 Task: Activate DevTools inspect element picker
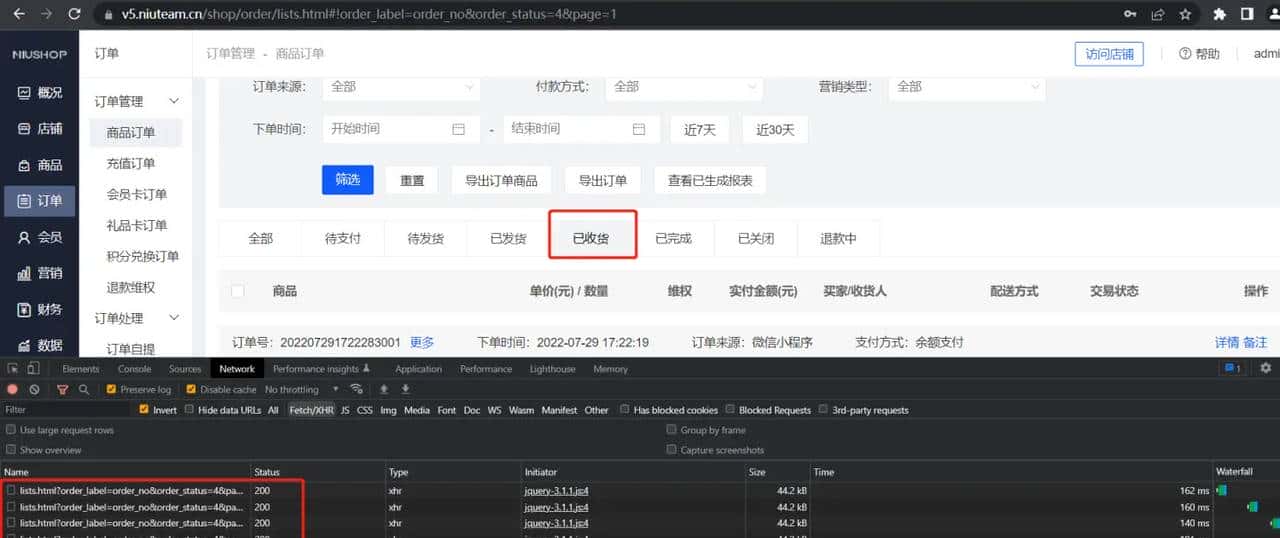point(13,369)
